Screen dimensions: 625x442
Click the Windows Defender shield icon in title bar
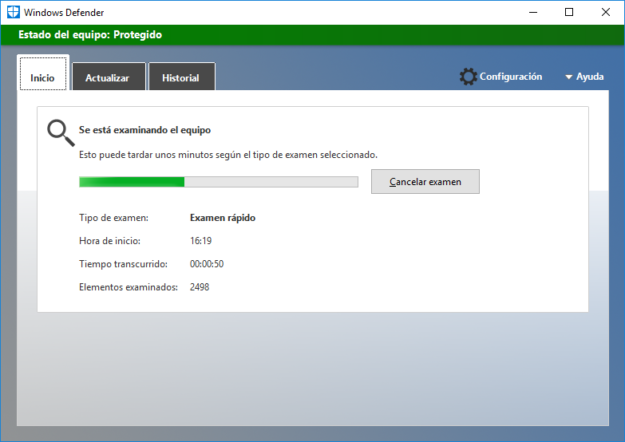click(x=13, y=12)
